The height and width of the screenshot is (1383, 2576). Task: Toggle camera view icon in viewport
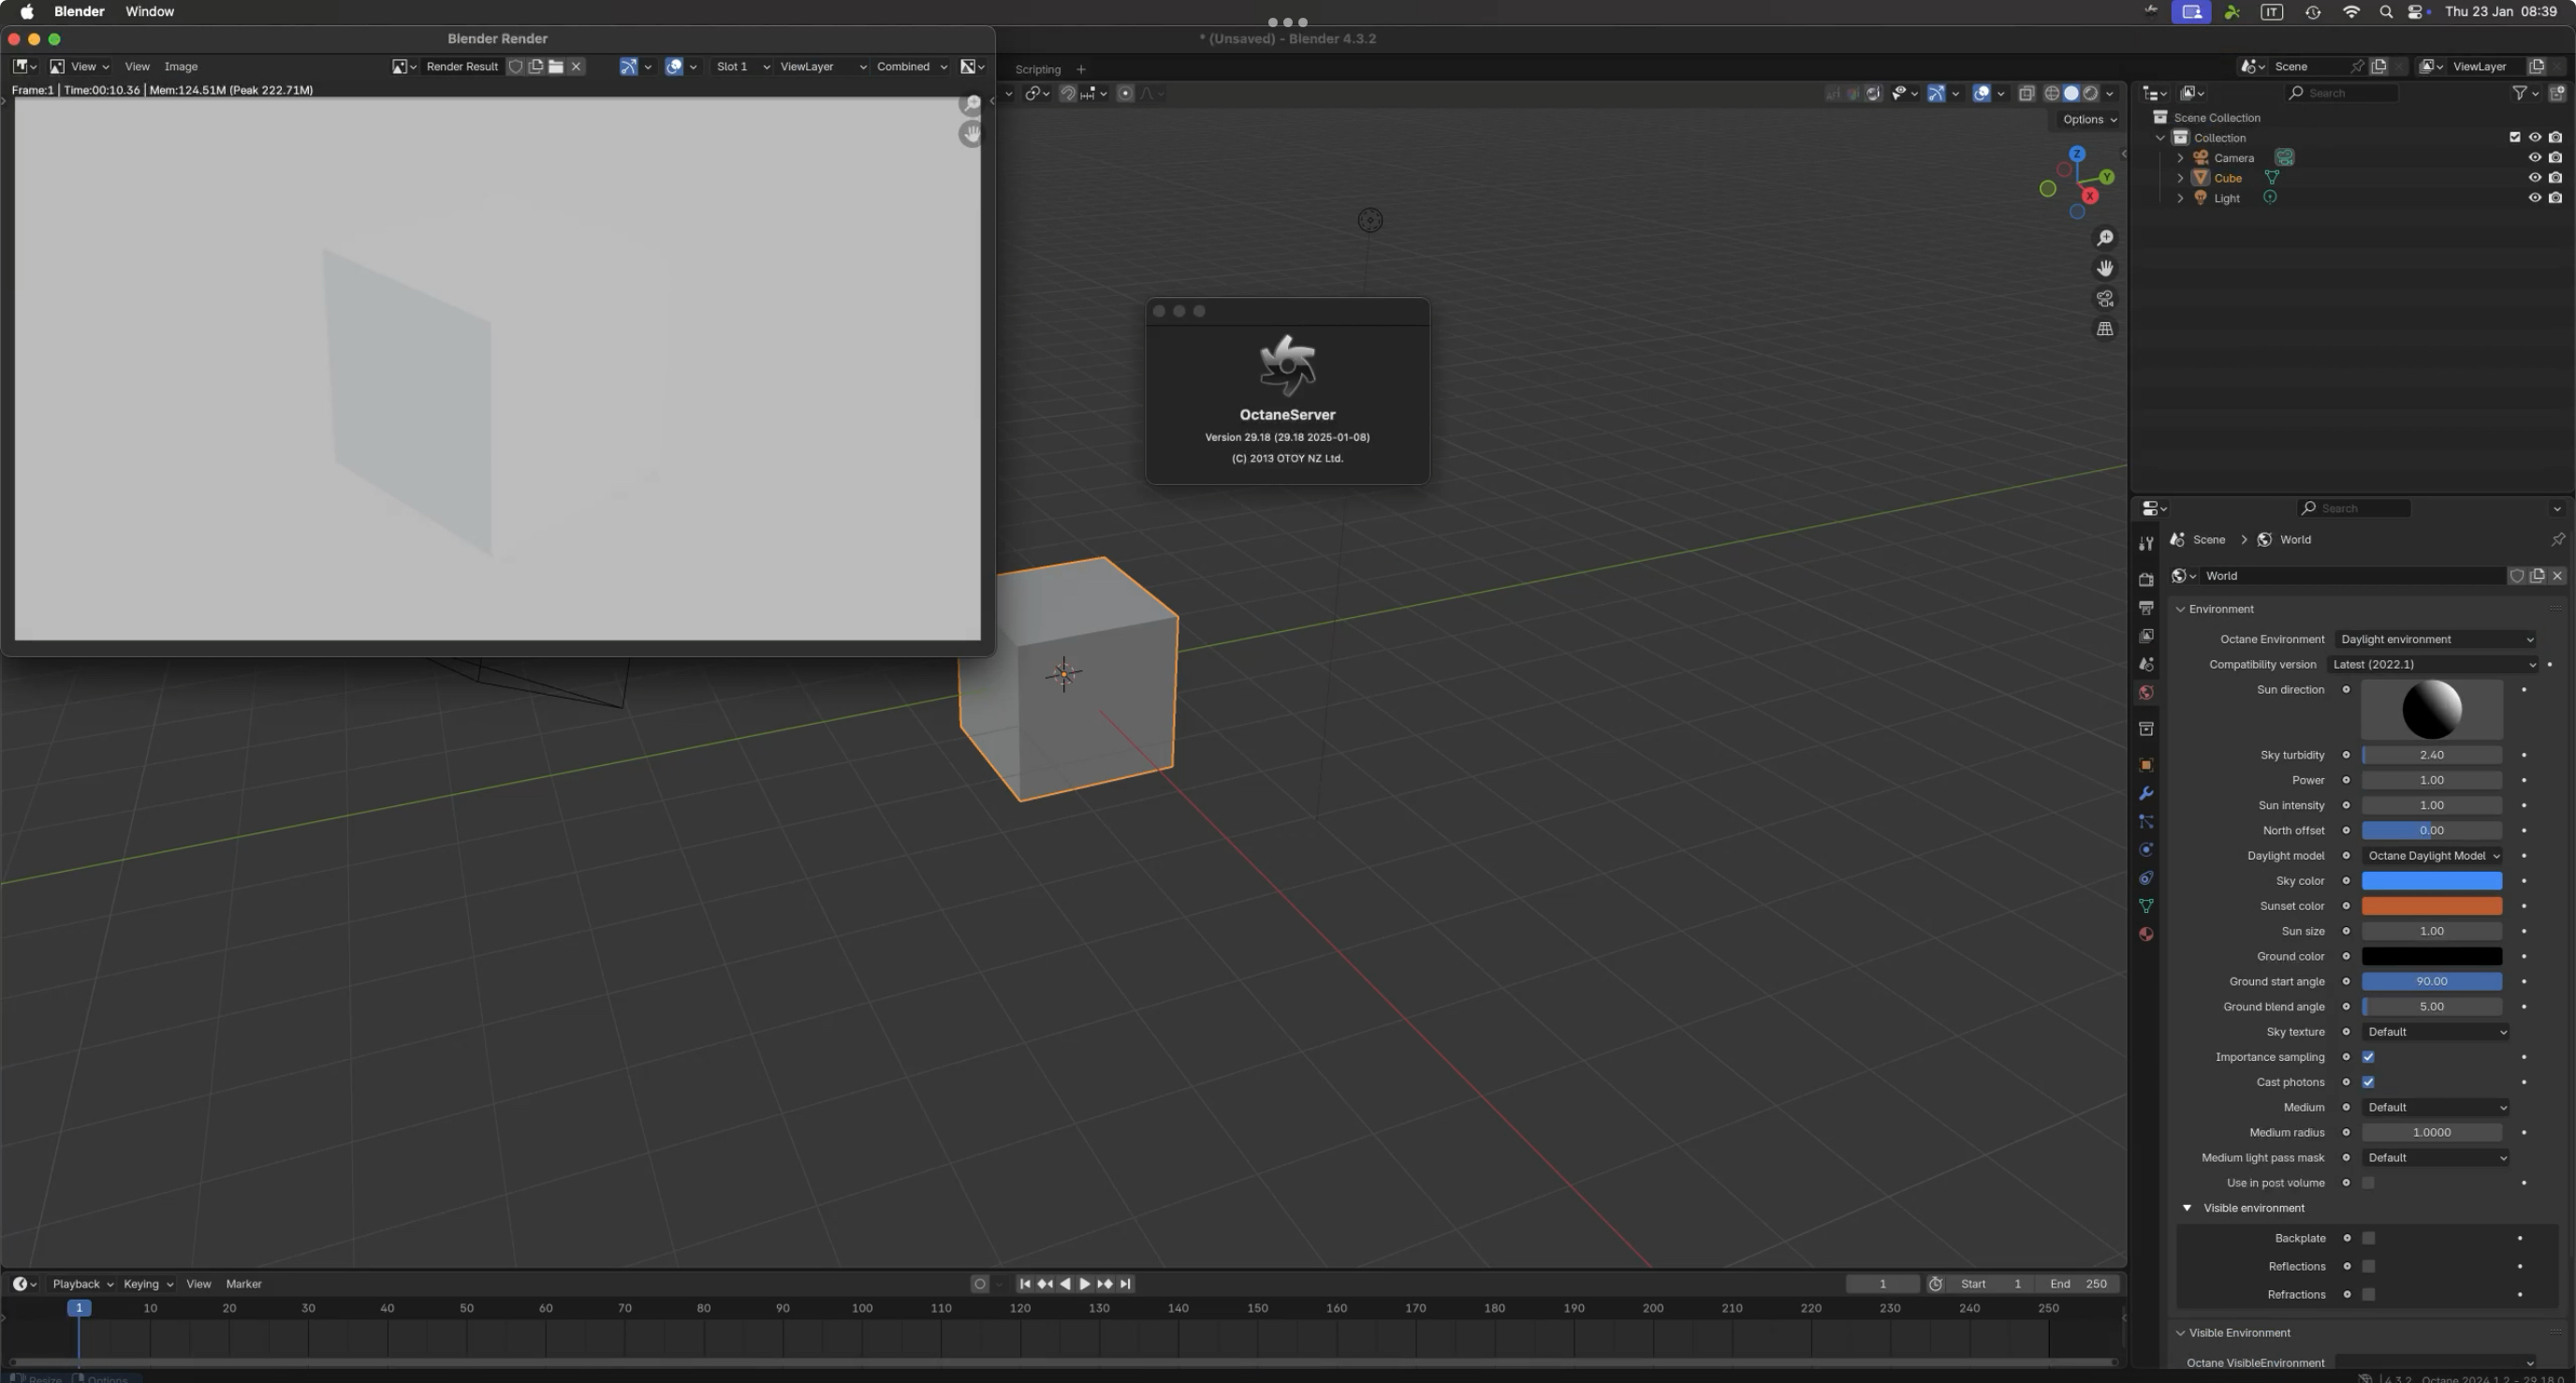(x=2105, y=299)
